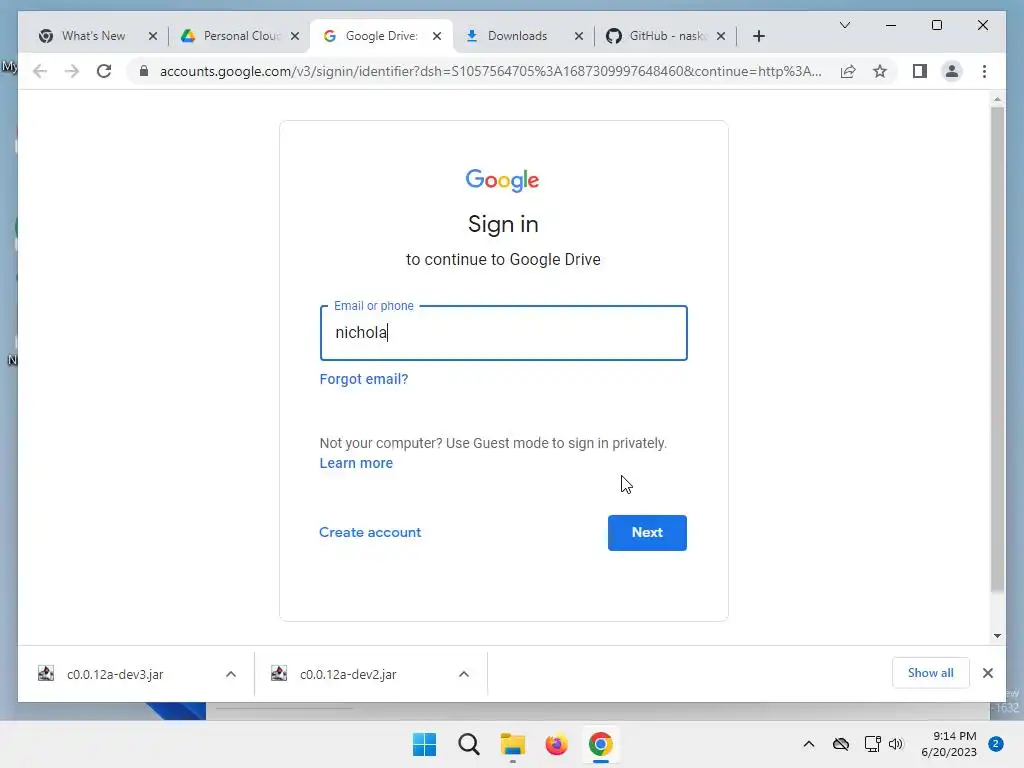Screen dimensions: 1024x768
Task: Click the scrollbar down arrow
Action: [x=997, y=635]
